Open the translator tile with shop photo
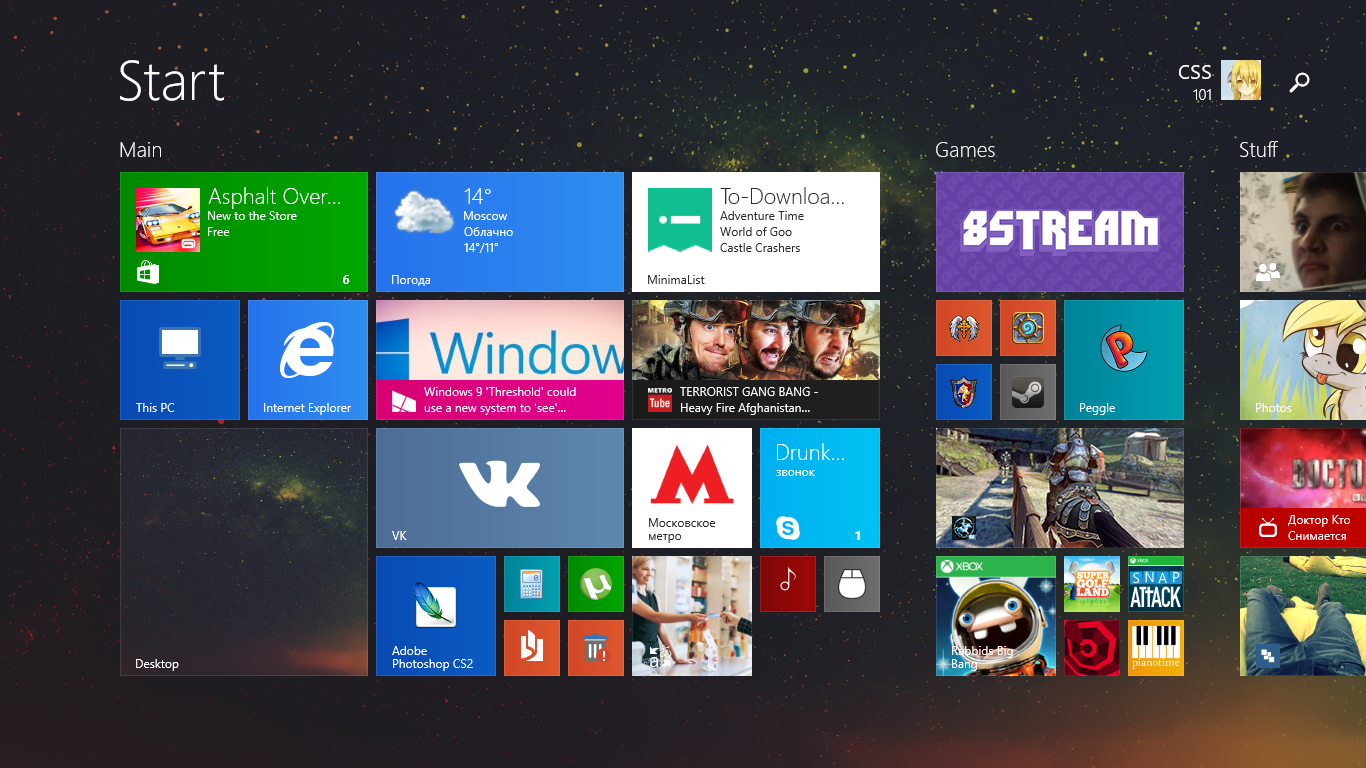 [692, 616]
